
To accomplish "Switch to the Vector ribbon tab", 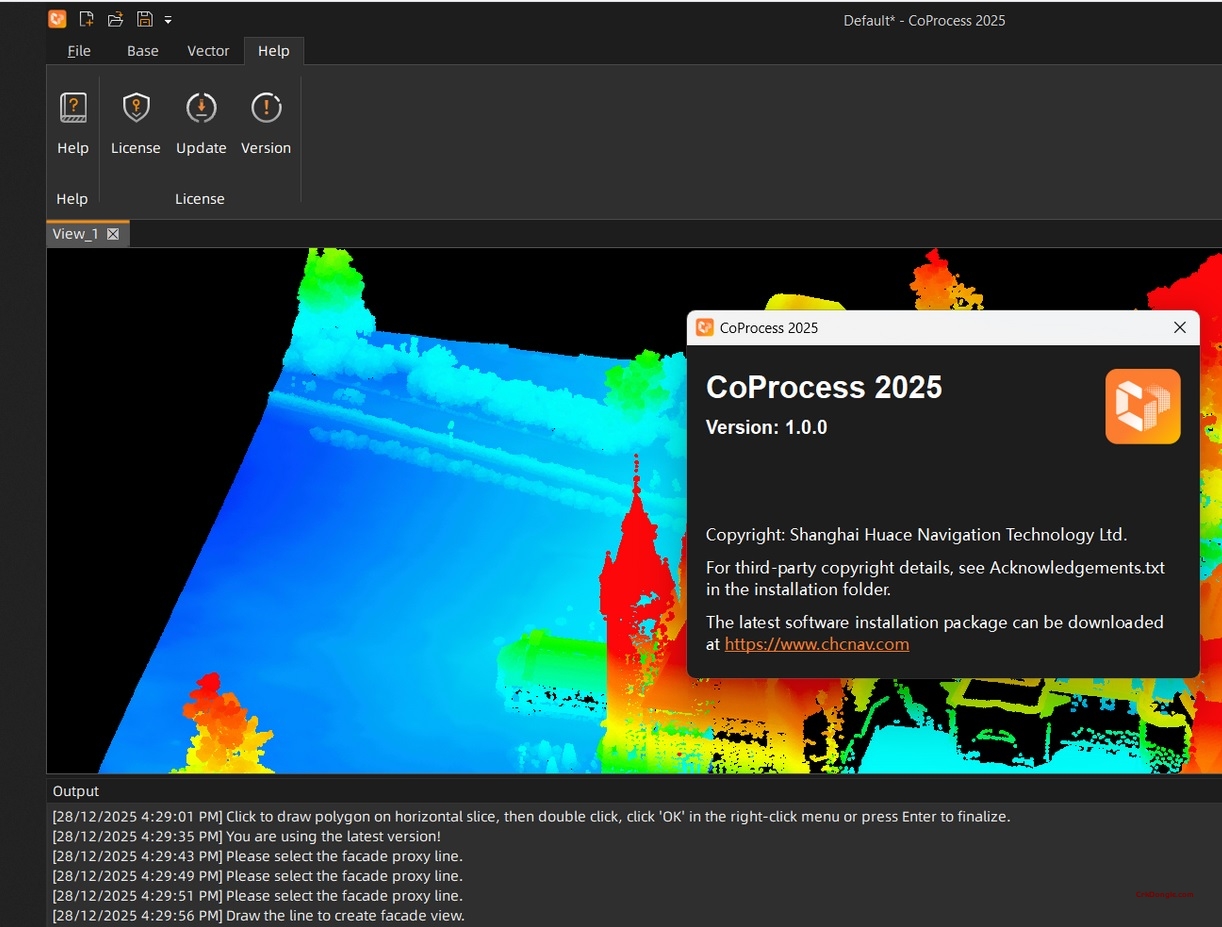I will [x=208, y=51].
